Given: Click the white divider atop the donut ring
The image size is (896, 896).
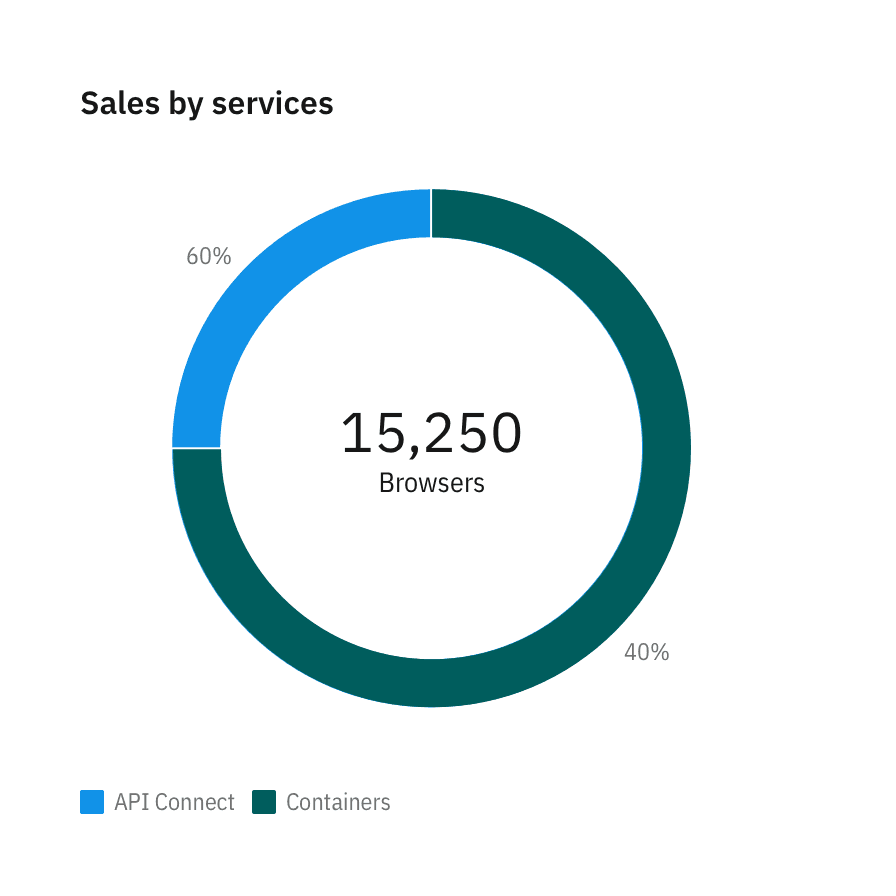Looking at the screenshot, I should pyautogui.click(x=431, y=213).
